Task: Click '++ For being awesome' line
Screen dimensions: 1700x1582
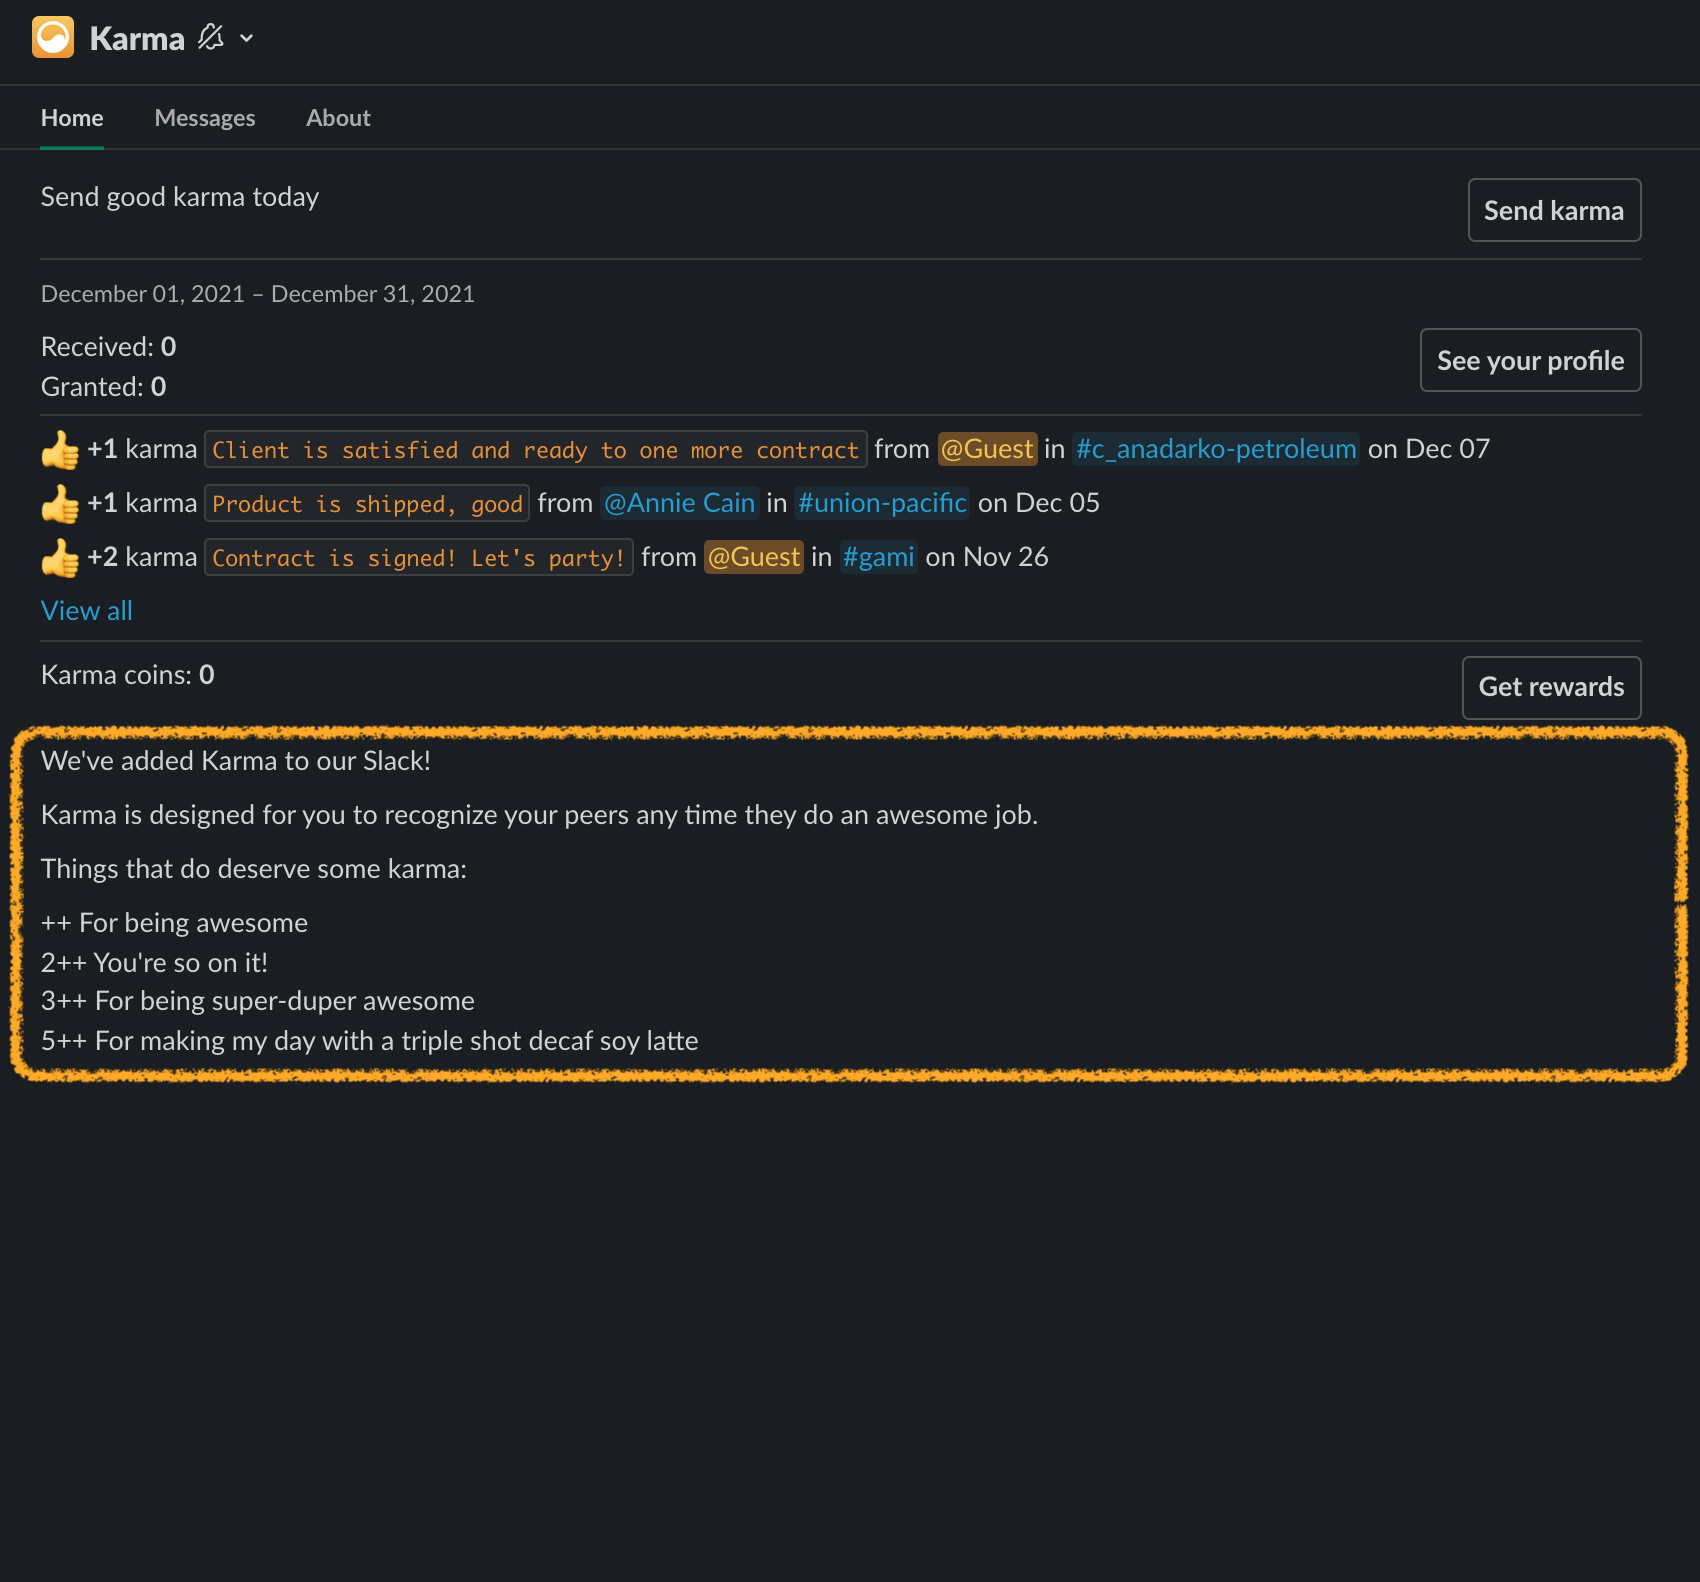Action: pyautogui.click(x=175, y=923)
